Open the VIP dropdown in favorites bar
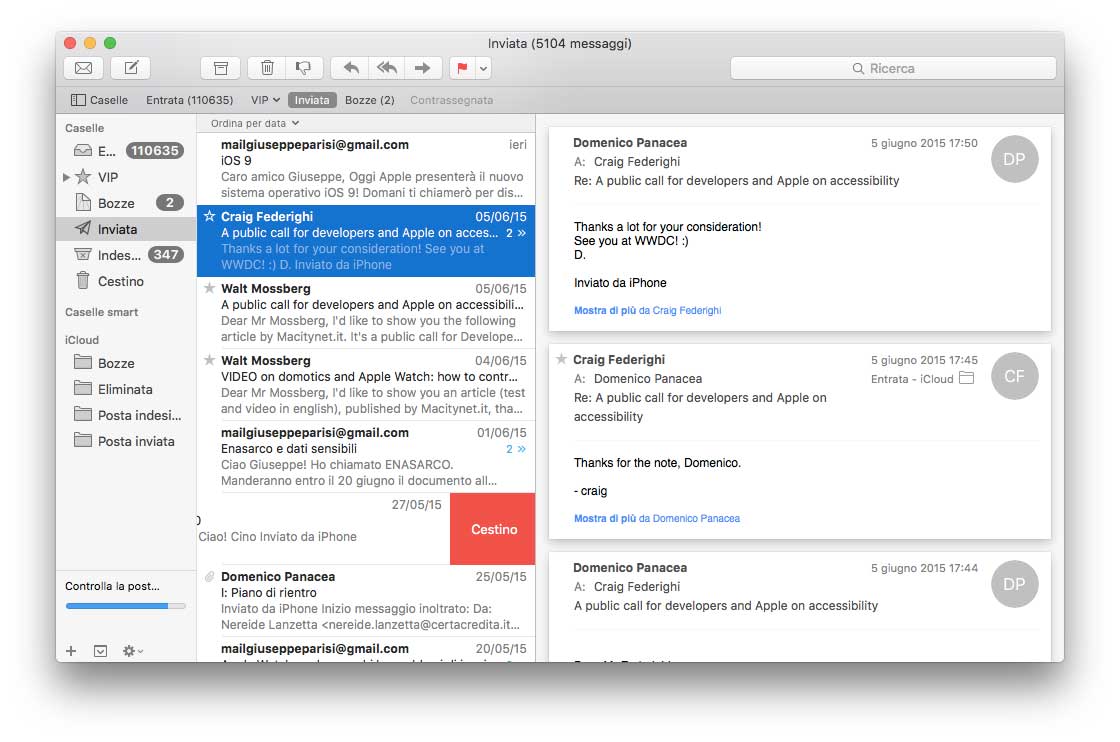This screenshot has height=742, width=1120. (x=265, y=100)
